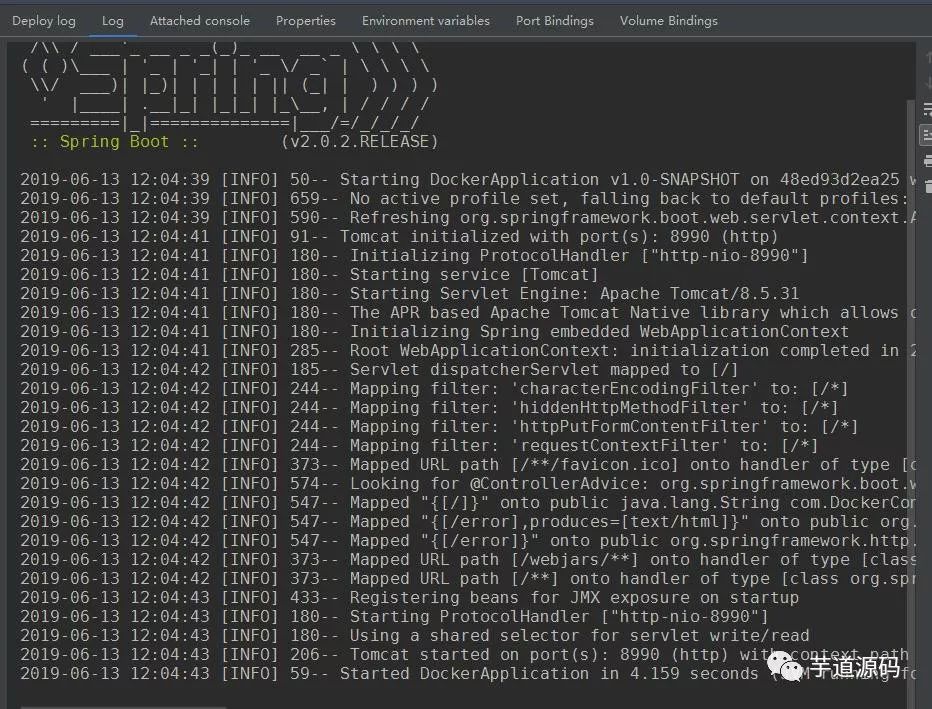Click the '[/error],produces=[text/html]' log line
Viewport: 932px width, 709px height.
click(468, 522)
